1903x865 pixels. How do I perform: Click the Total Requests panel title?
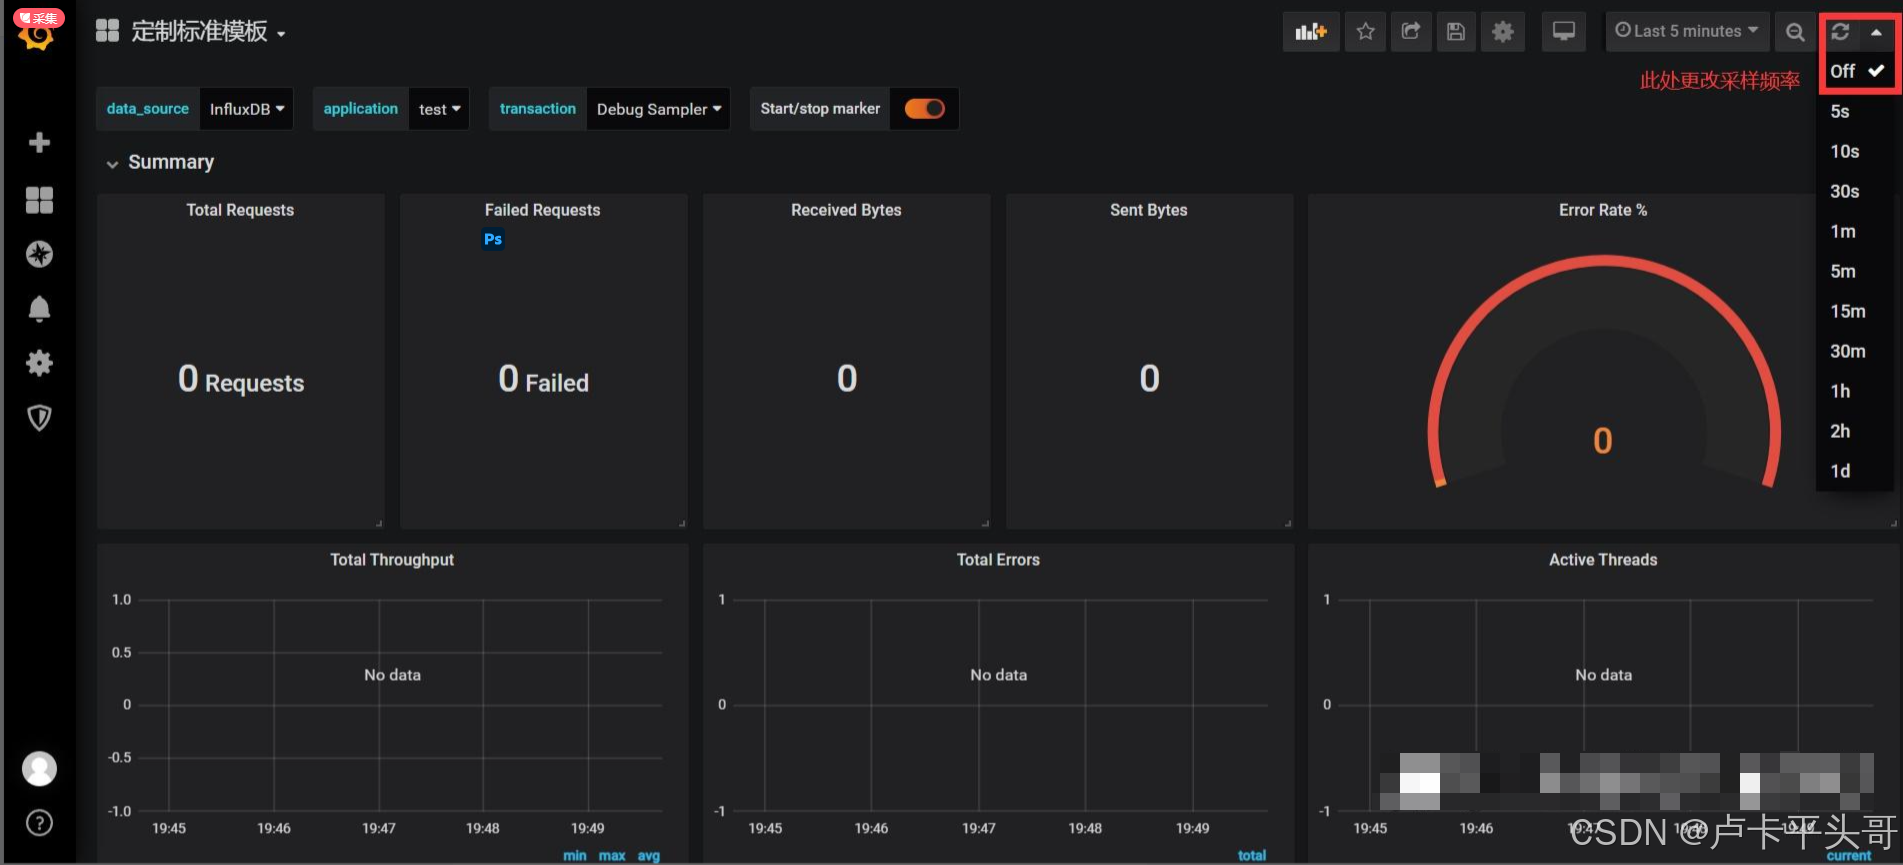pyautogui.click(x=240, y=210)
